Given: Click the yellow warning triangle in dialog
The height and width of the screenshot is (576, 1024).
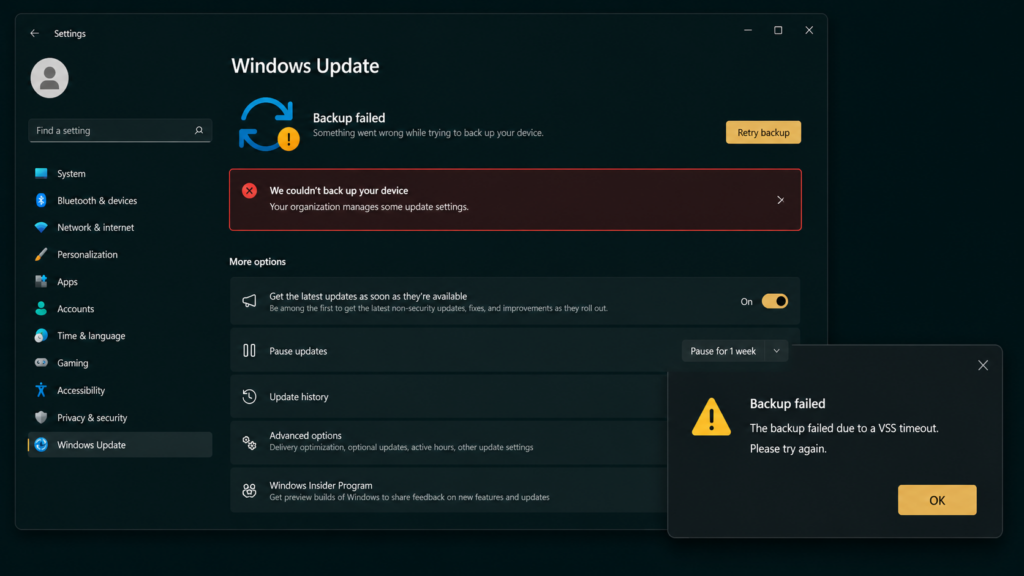Looking at the screenshot, I should [711, 417].
